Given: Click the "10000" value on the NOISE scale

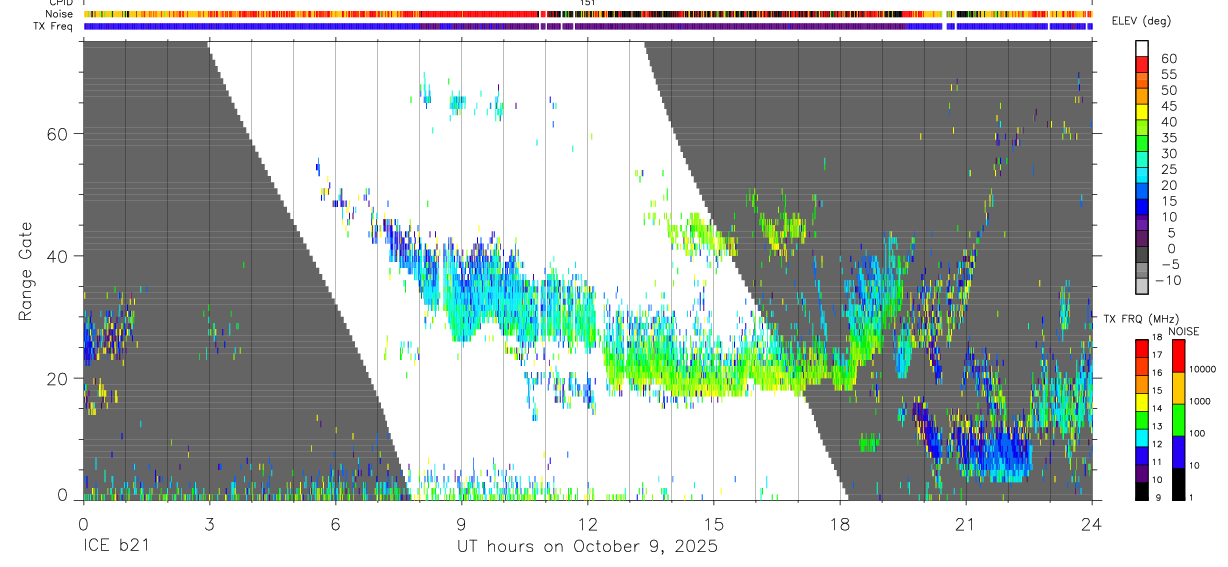Looking at the screenshot, I should point(1204,369).
